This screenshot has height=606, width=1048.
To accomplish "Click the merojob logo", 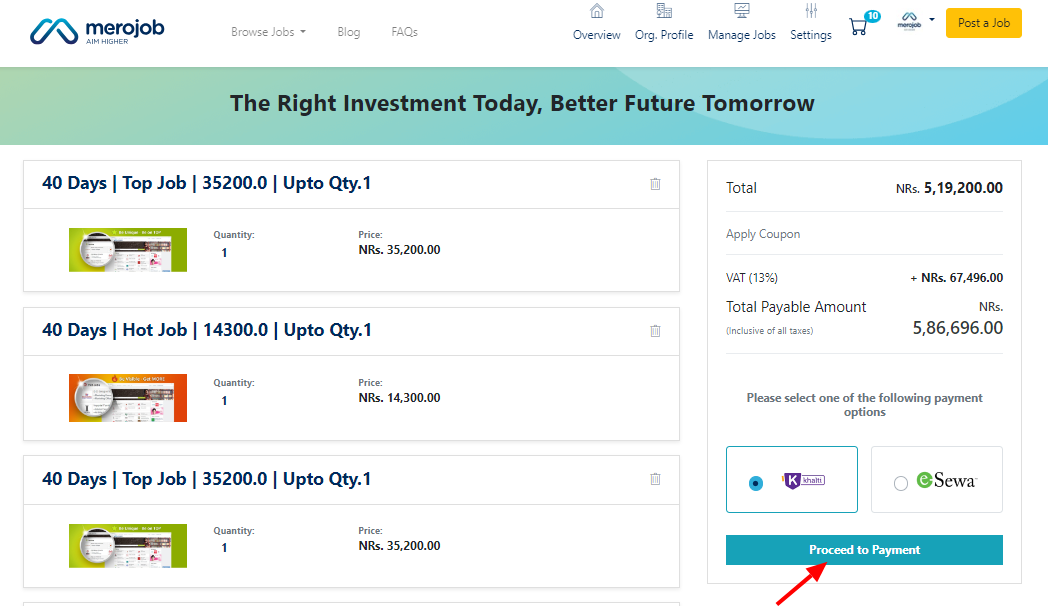I will [x=97, y=31].
